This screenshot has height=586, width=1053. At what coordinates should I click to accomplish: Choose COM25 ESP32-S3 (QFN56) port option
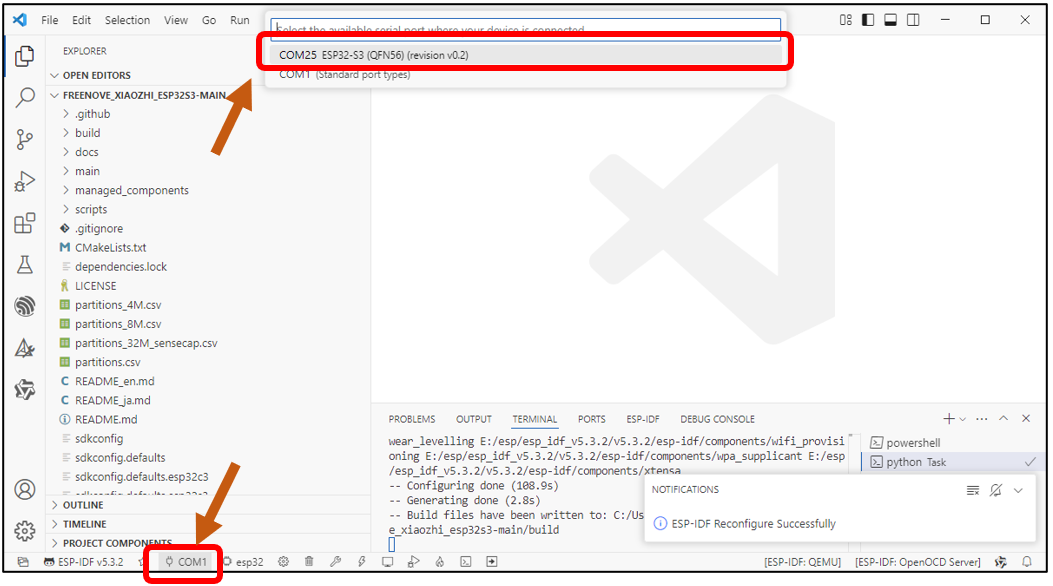coord(526,55)
